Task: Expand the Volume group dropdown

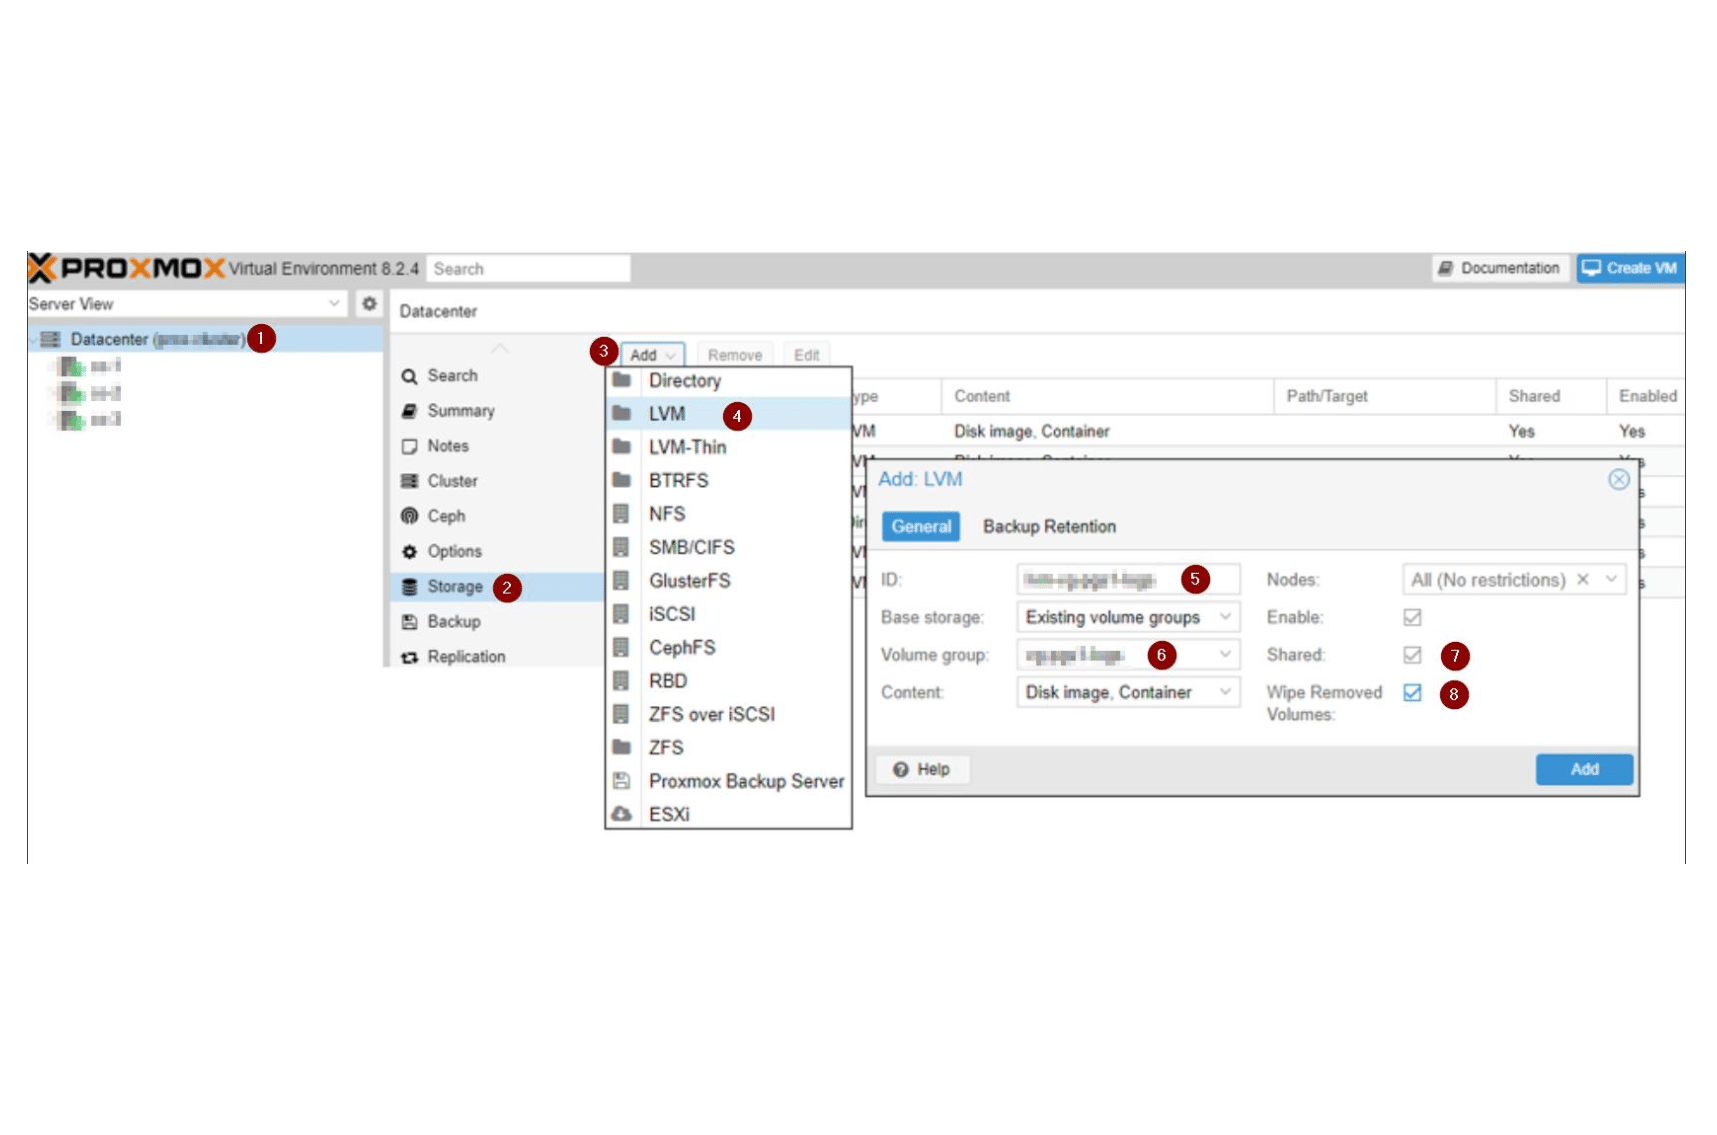Action: tap(1227, 655)
